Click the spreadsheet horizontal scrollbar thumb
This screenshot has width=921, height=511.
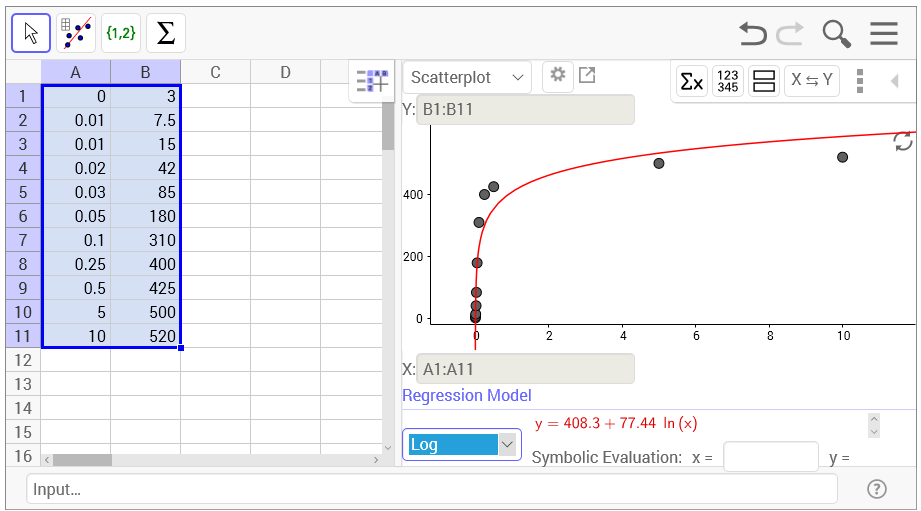tap(82, 460)
